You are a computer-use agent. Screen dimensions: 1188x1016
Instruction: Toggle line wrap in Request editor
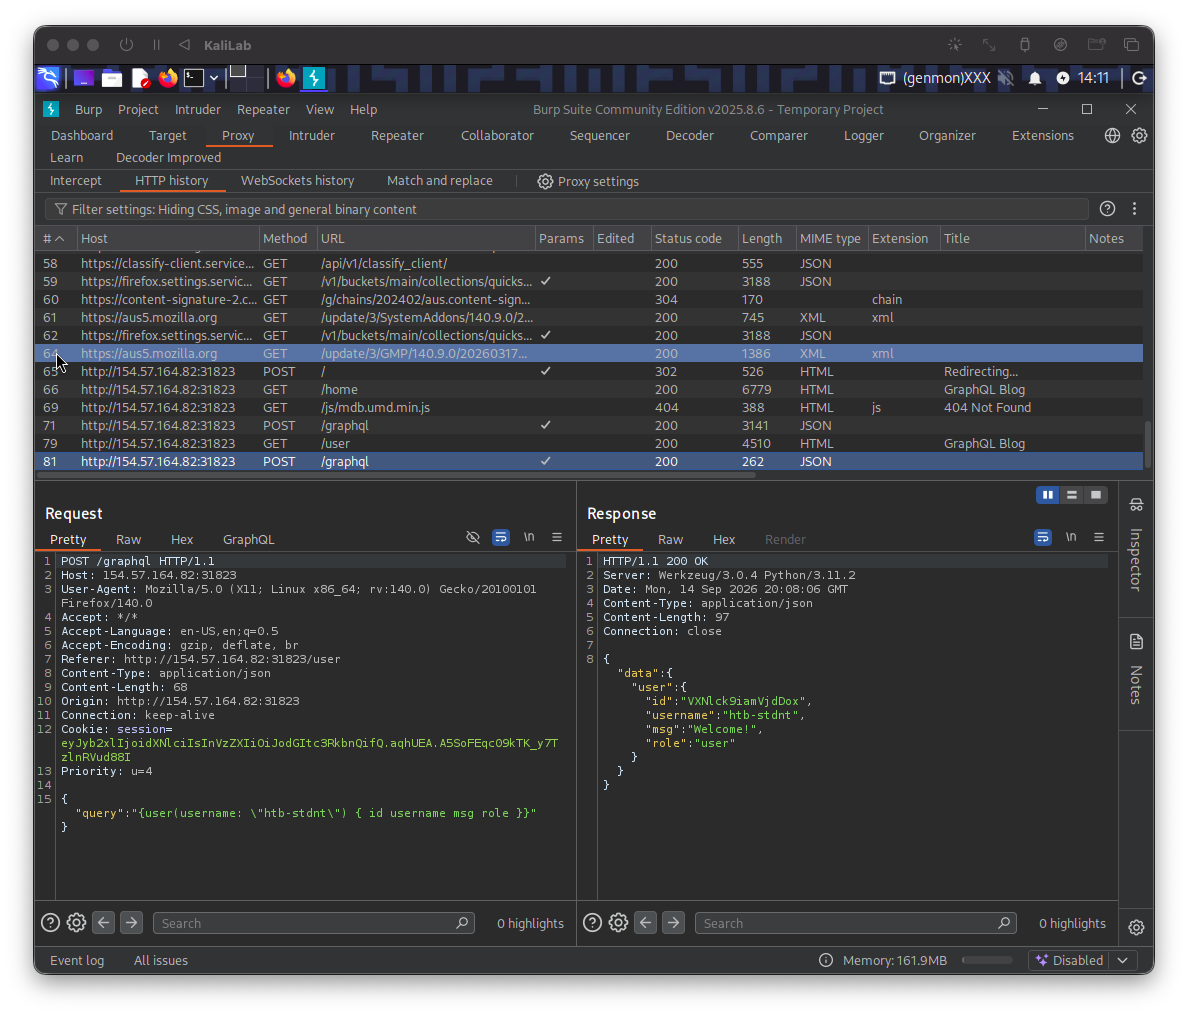501,537
